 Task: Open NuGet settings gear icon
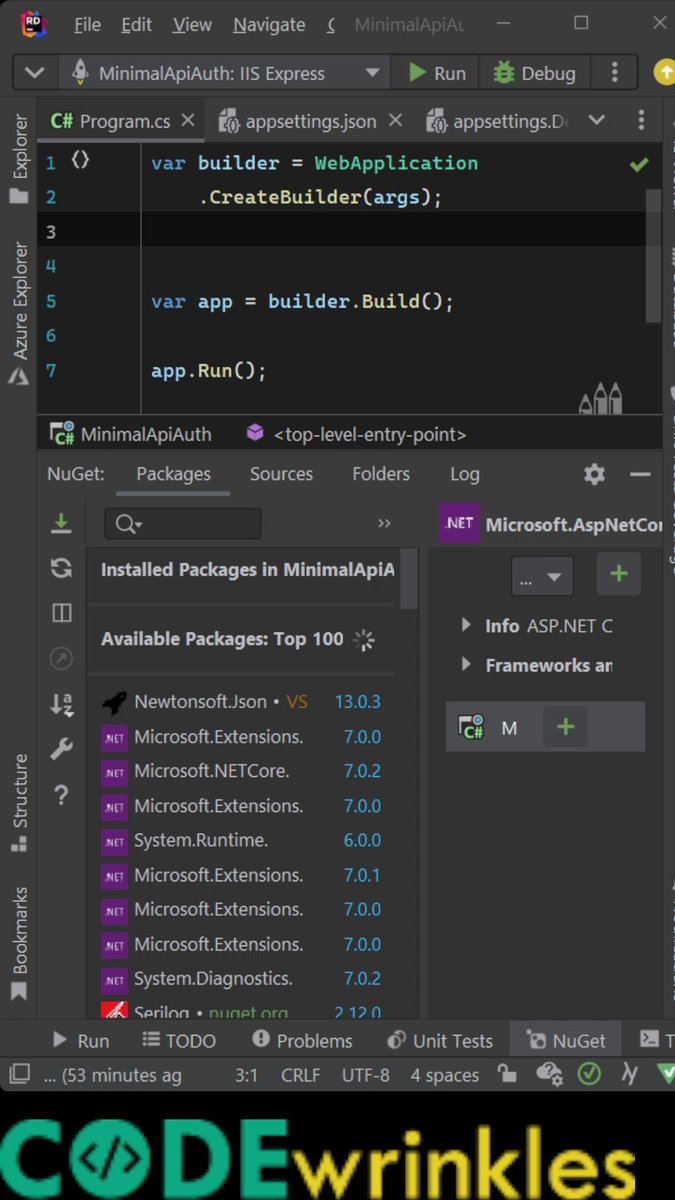point(594,474)
